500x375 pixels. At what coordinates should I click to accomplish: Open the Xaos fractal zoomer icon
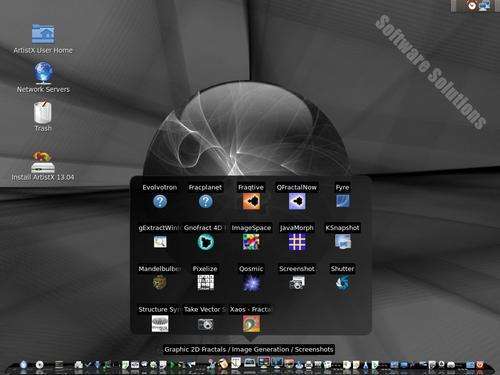click(251, 324)
